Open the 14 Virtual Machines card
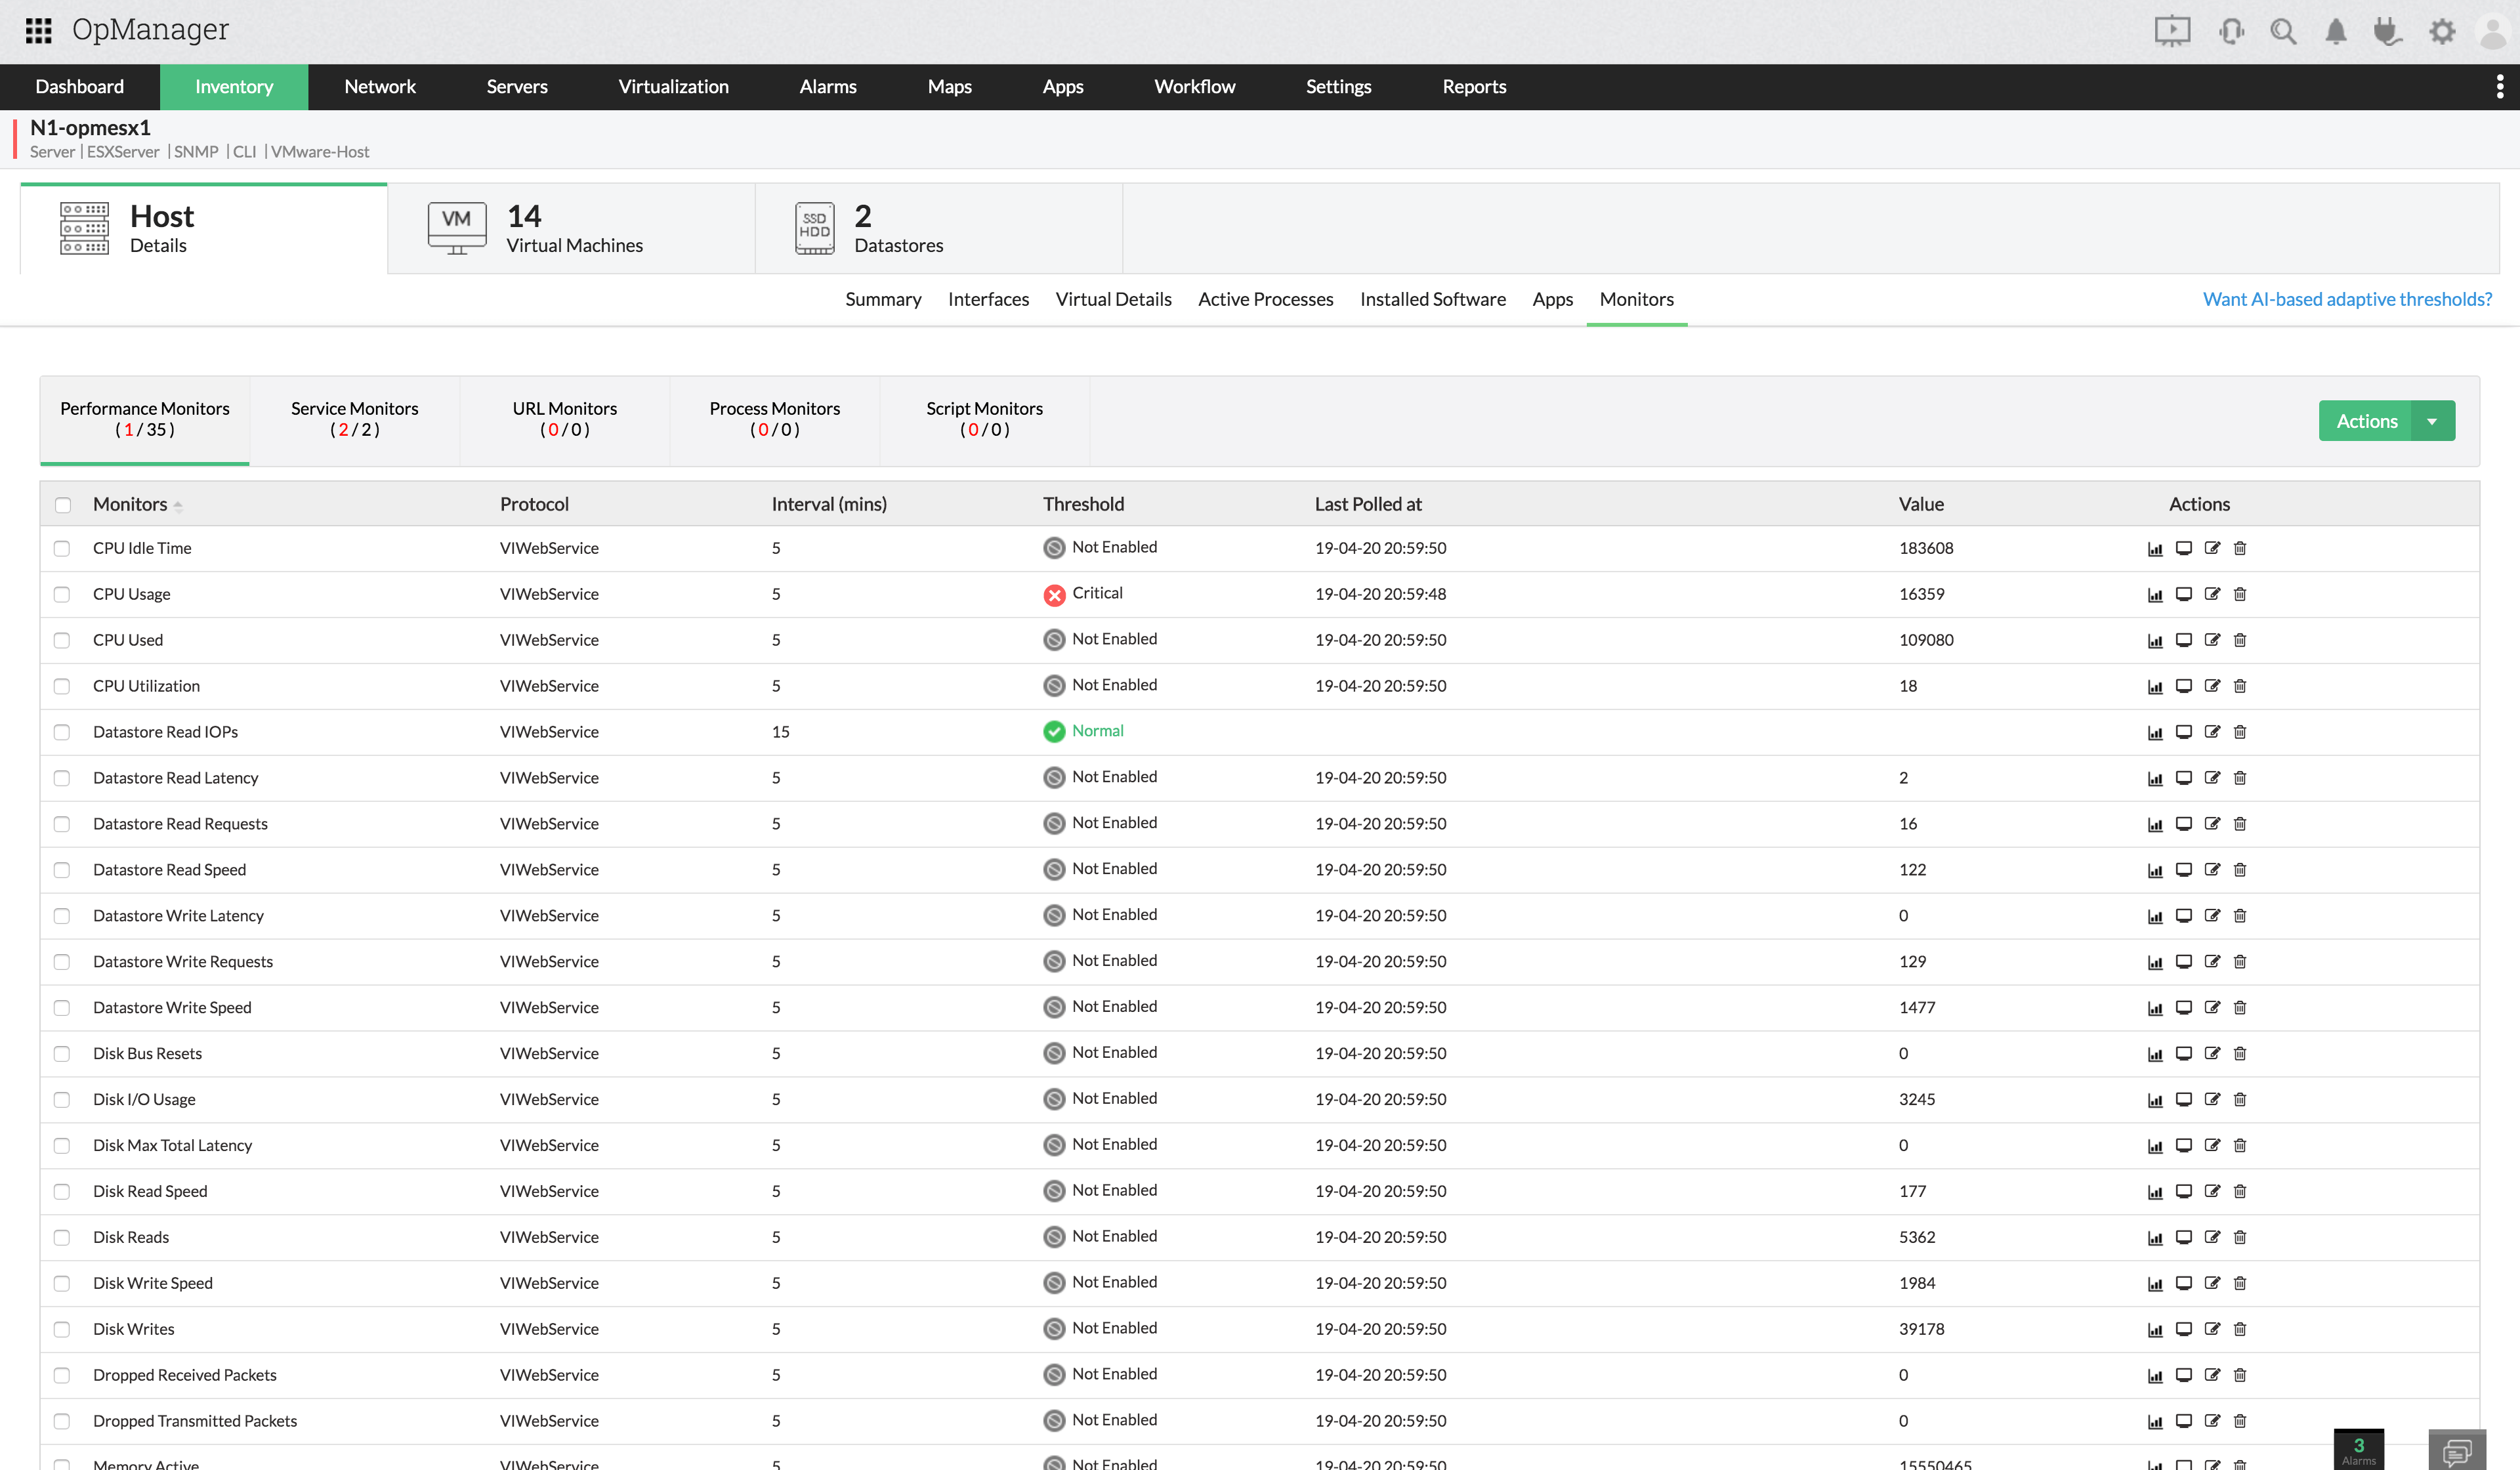Screen dimensions: 2520x1470 pos(570,229)
